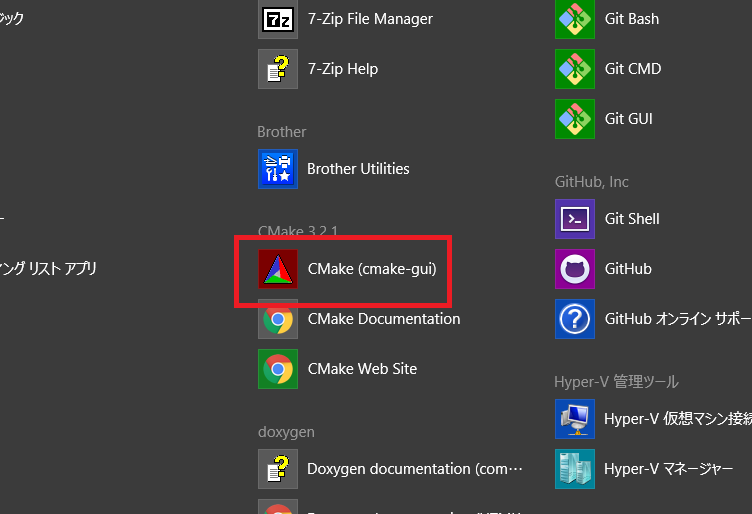Open the 7-Zip File Manager icon
Screen dimensions: 752x514
tap(278, 19)
